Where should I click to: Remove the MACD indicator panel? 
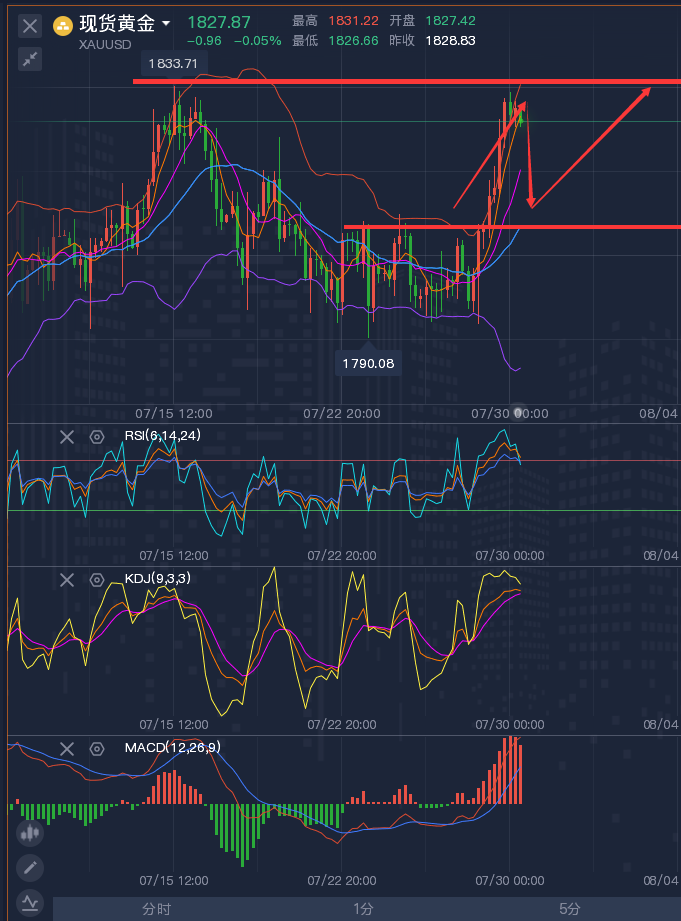pyautogui.click(x=67, y=748)
